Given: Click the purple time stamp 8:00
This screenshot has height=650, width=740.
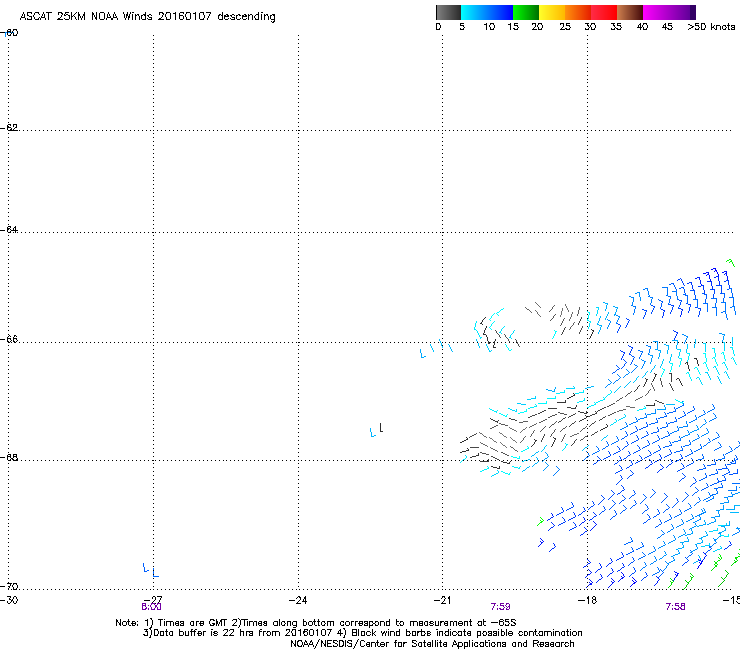Looking at the screenshot, I should coord(151,607).
